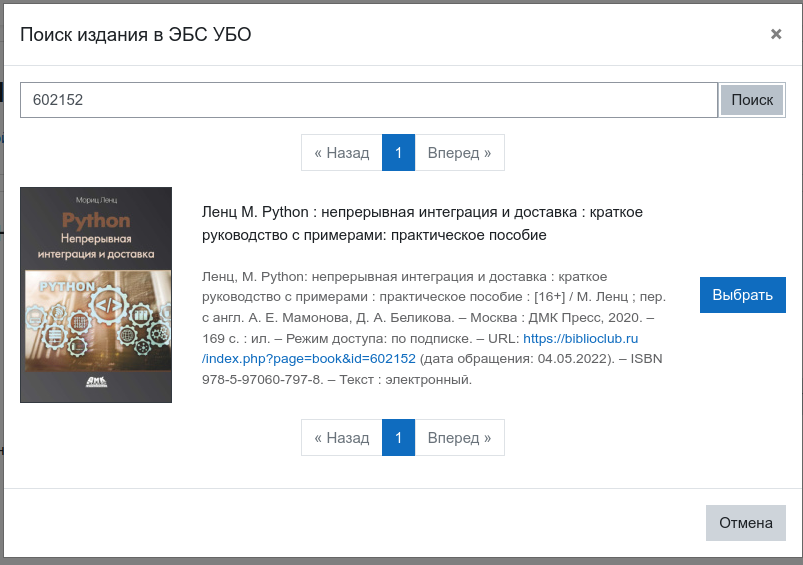Click the bibliographic description starting with Ленц, М. Python
Image resolution: width=803 pixels, height=565 pixels.
click(x=434, y=328)
